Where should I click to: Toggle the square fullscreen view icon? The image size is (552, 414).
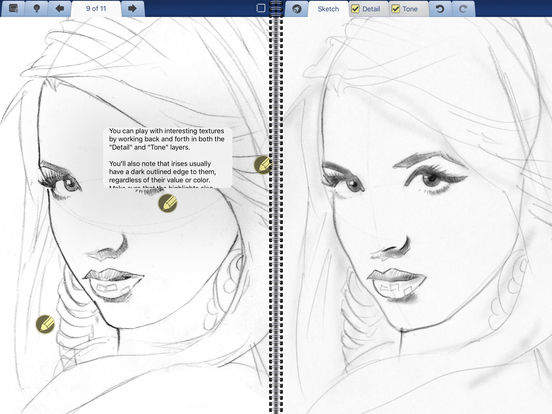tap(261, 8)
